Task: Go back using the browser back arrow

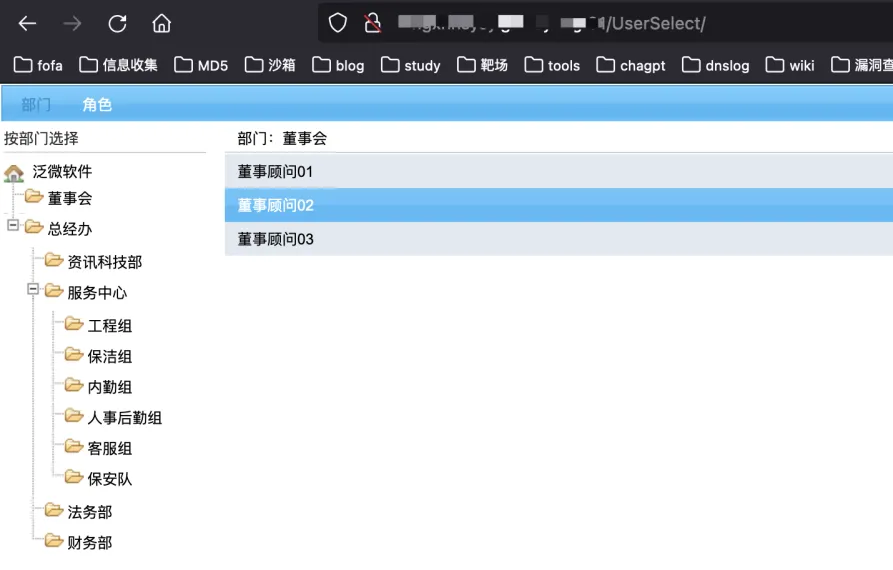Action: (27, 23)
